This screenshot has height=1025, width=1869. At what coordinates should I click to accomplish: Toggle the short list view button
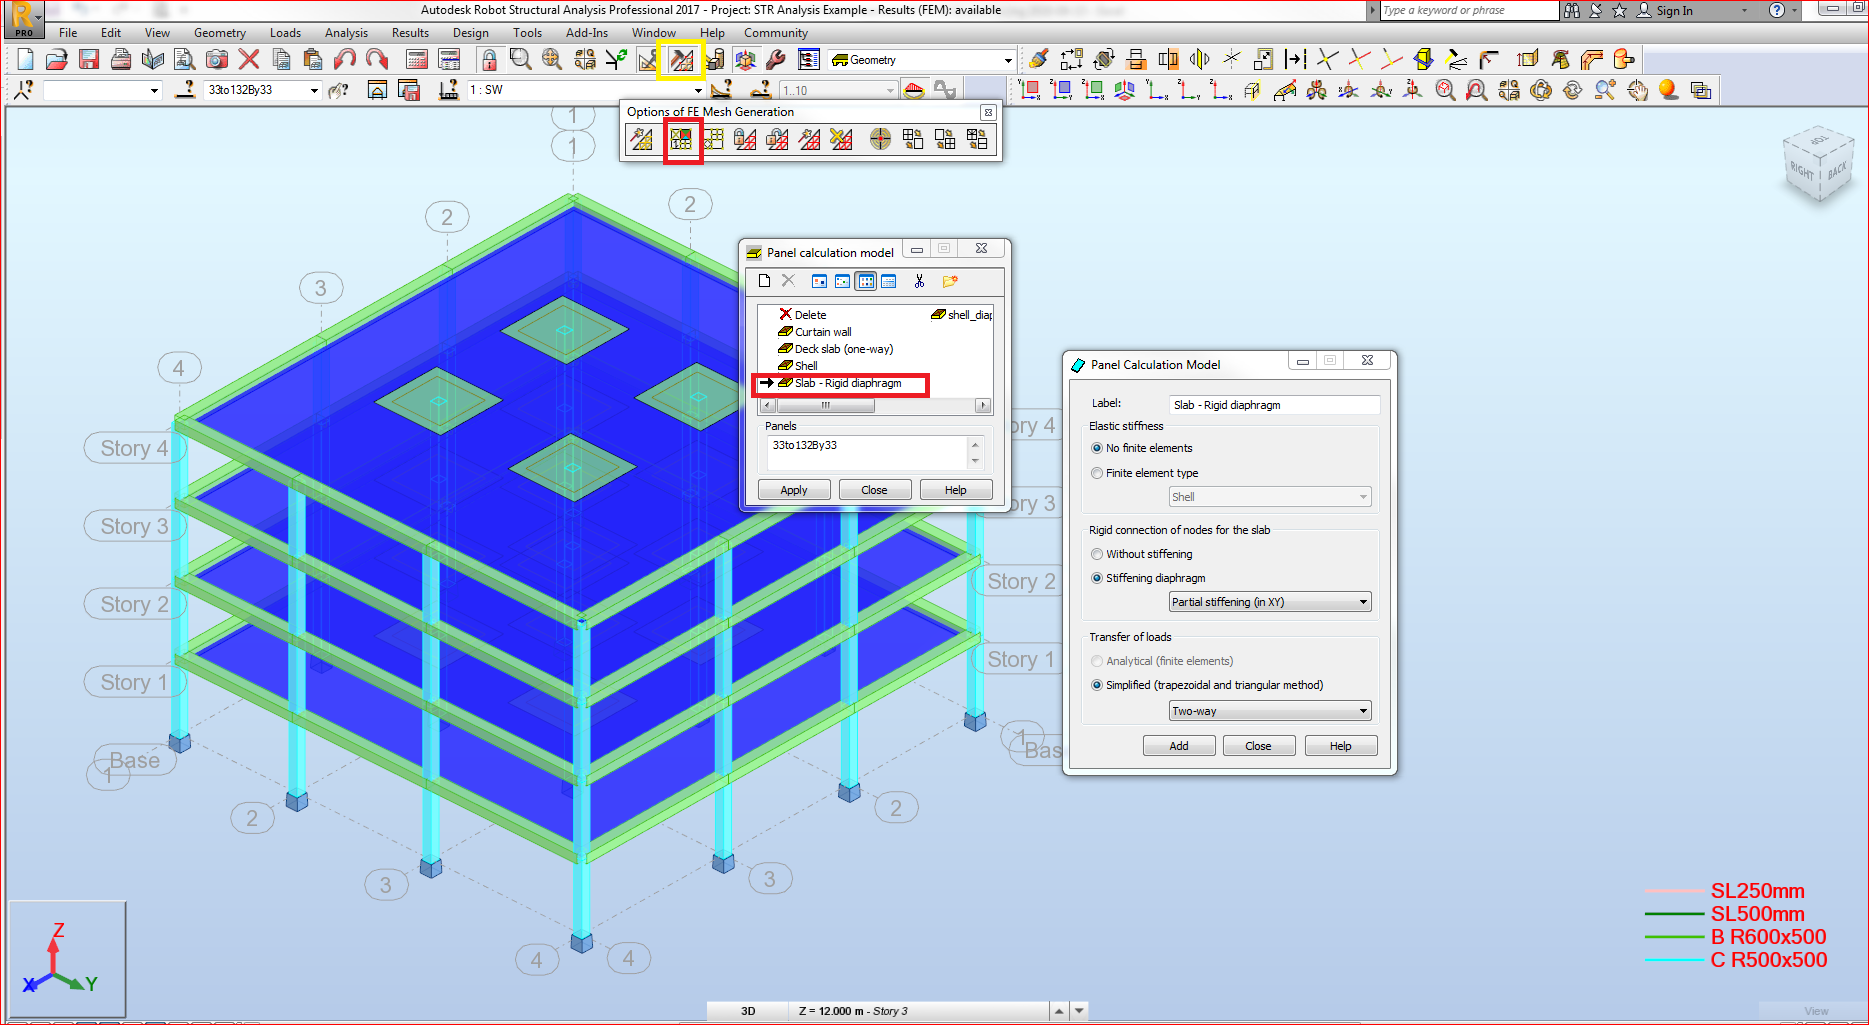point(866,281)
